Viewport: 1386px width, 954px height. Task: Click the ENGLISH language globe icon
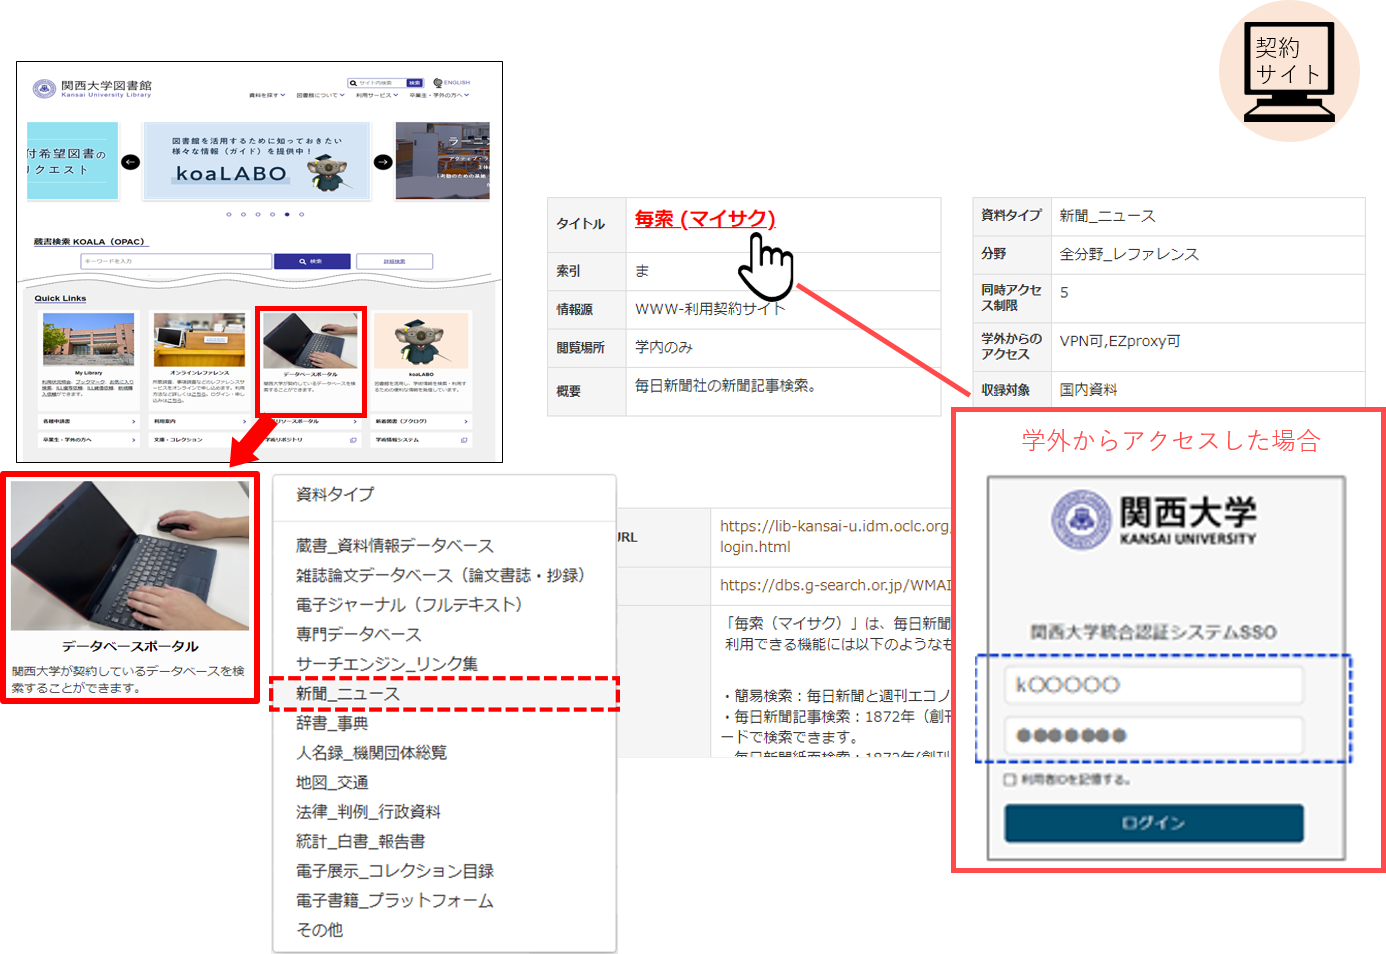pos(438,83)
